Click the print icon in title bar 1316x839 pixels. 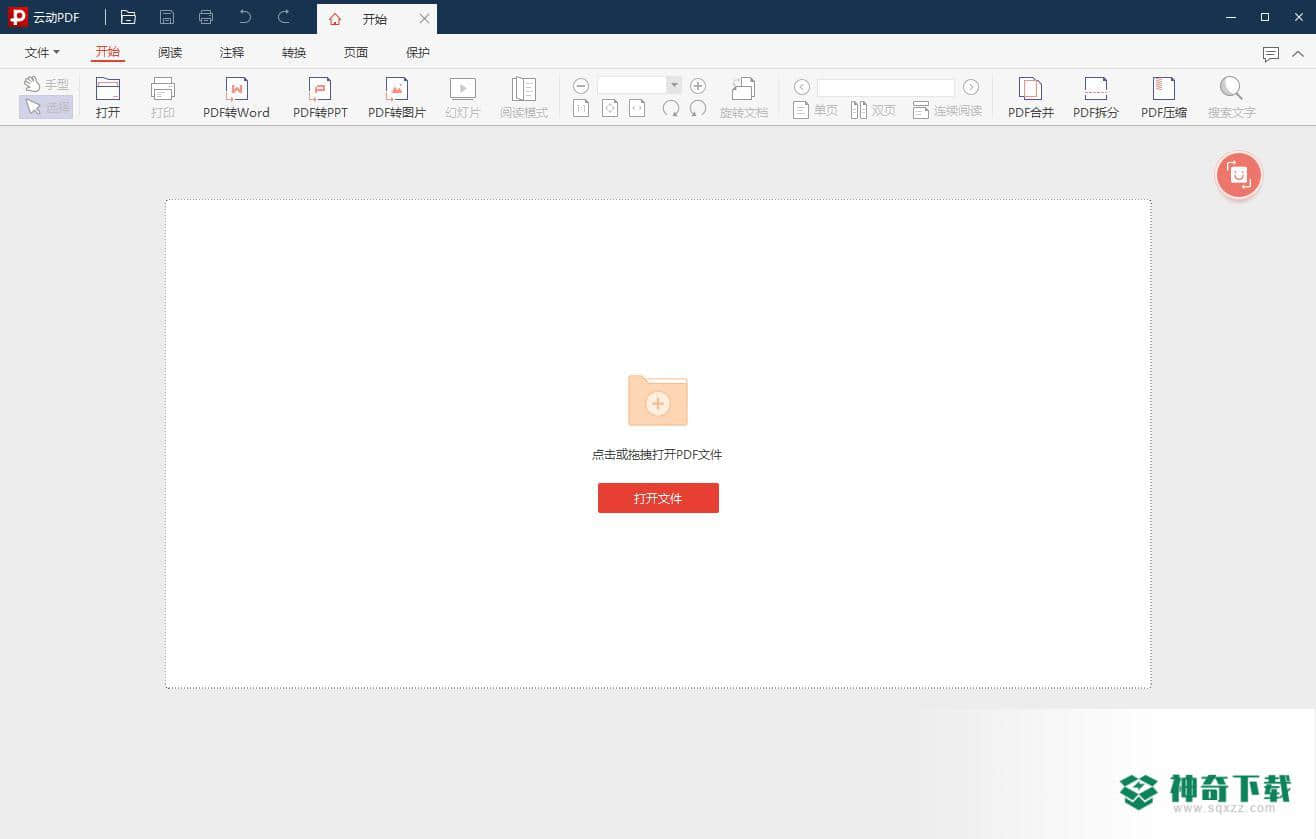coord(206,17)
